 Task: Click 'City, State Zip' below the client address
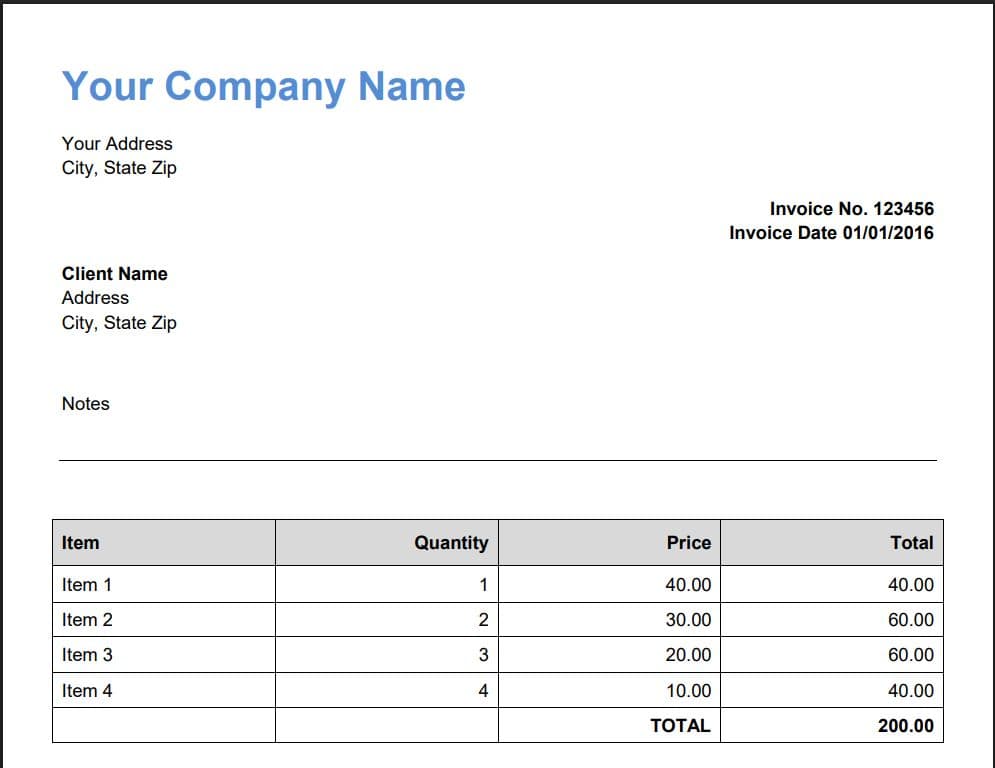(119, 323)
